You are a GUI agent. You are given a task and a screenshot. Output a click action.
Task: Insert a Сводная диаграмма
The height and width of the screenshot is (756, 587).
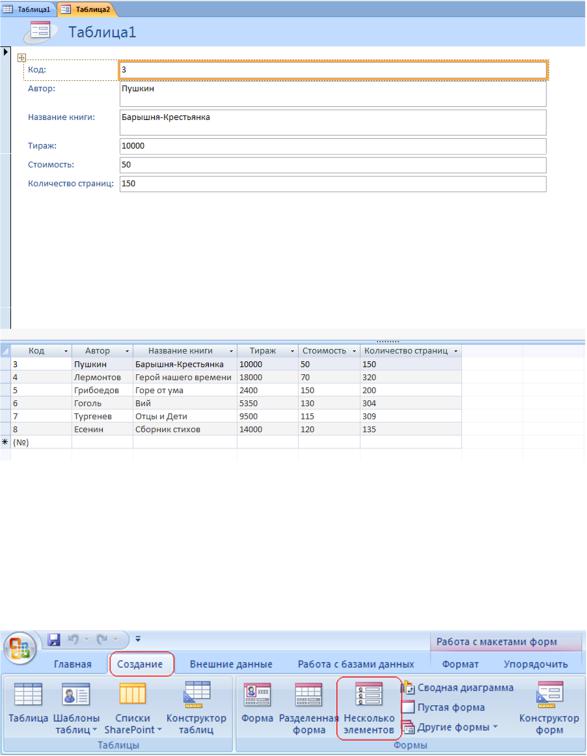(458, 688)
